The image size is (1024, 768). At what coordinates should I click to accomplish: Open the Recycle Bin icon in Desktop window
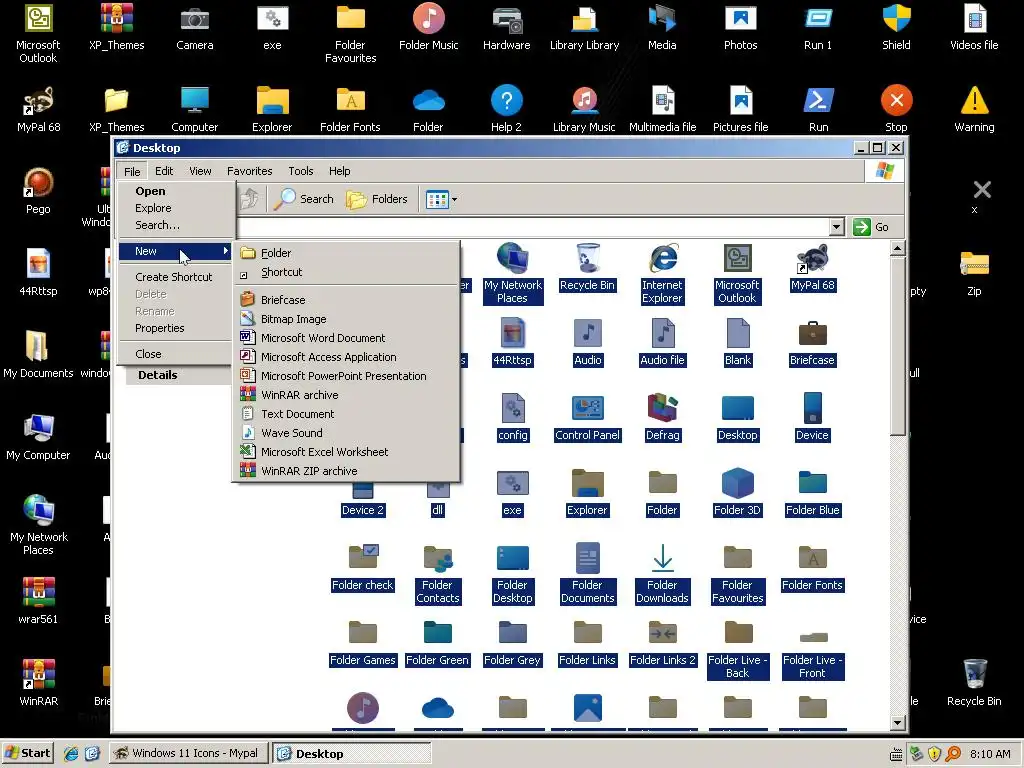[x=587, y=267]
